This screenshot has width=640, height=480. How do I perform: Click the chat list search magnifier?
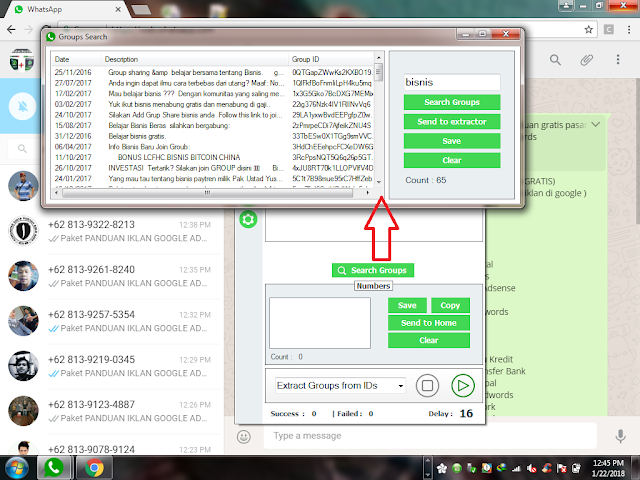coord(22,149)
